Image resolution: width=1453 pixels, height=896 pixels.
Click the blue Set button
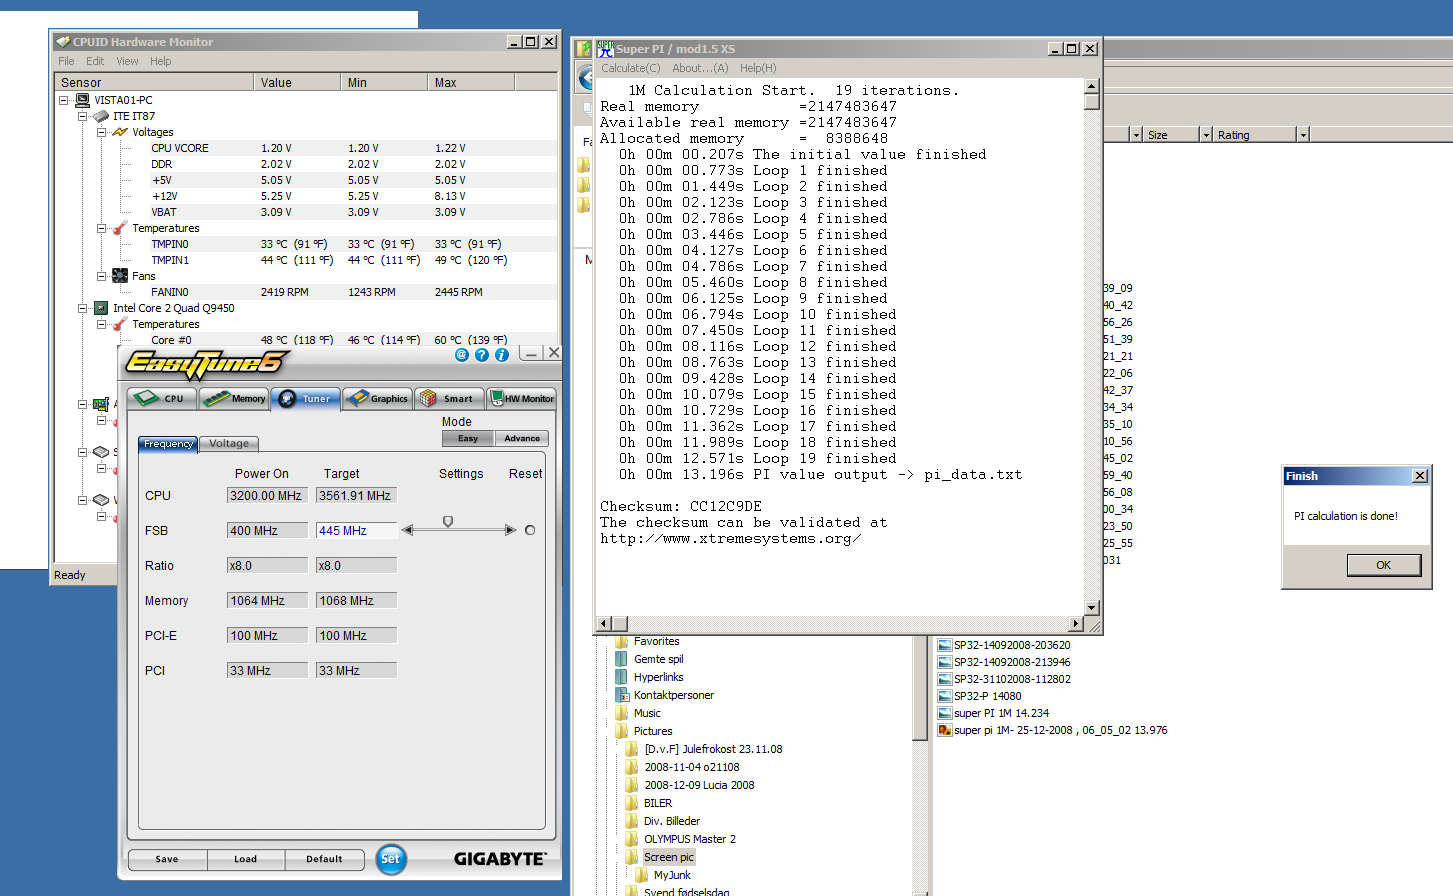[x=391, y=859]
